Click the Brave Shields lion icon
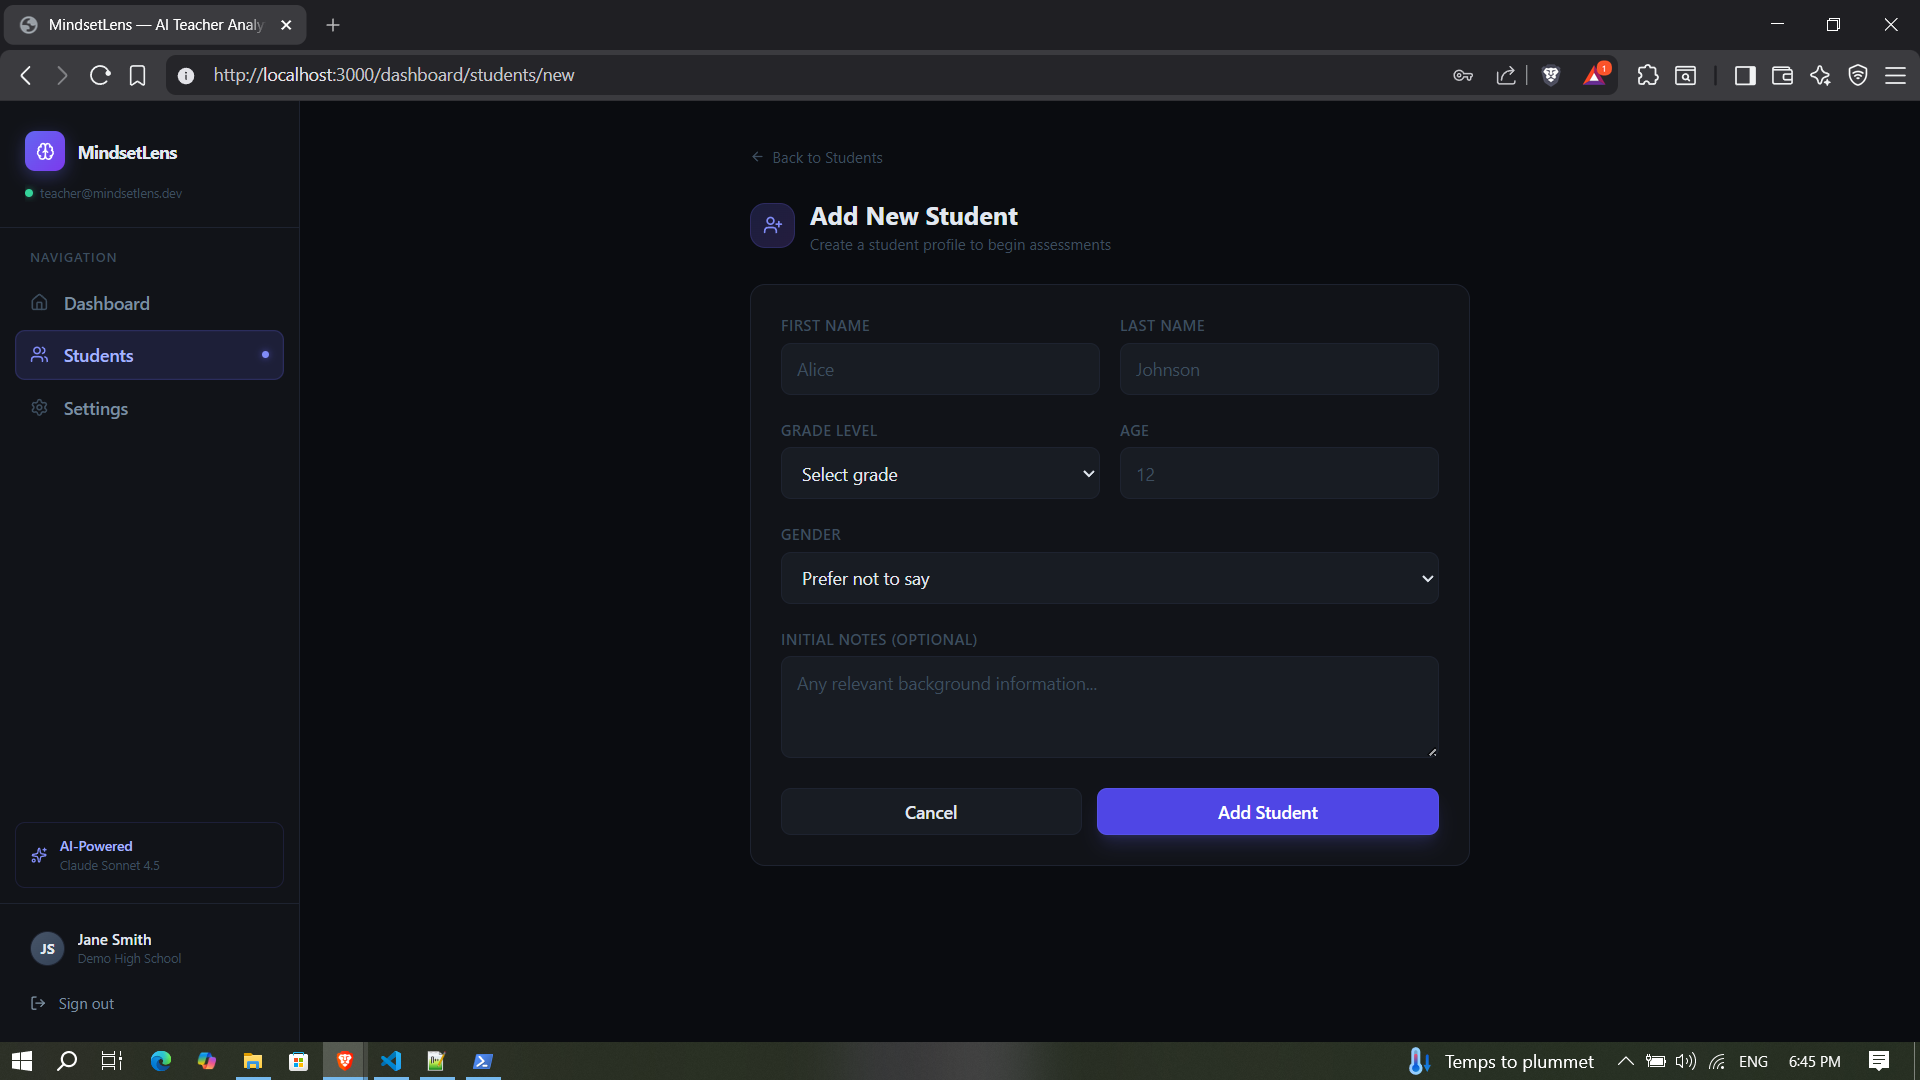The width and height of the screenshot is (1920, 1080). tap(1551, 75)
